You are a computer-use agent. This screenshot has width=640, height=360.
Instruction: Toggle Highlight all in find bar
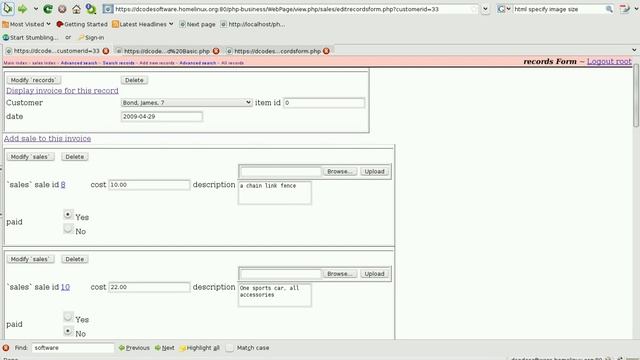pos(200,348)
